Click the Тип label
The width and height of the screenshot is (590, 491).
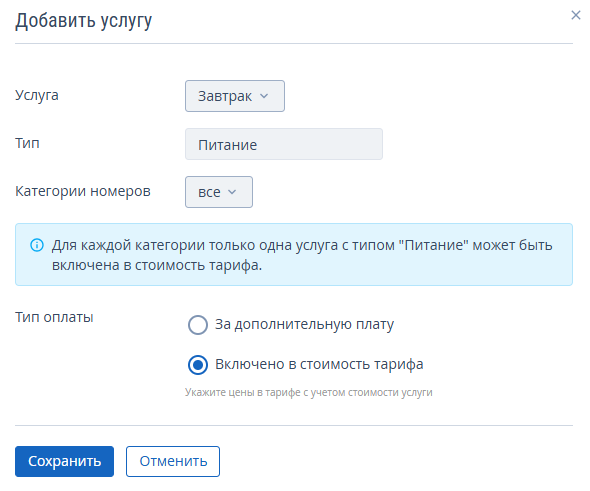pos(27,143)
